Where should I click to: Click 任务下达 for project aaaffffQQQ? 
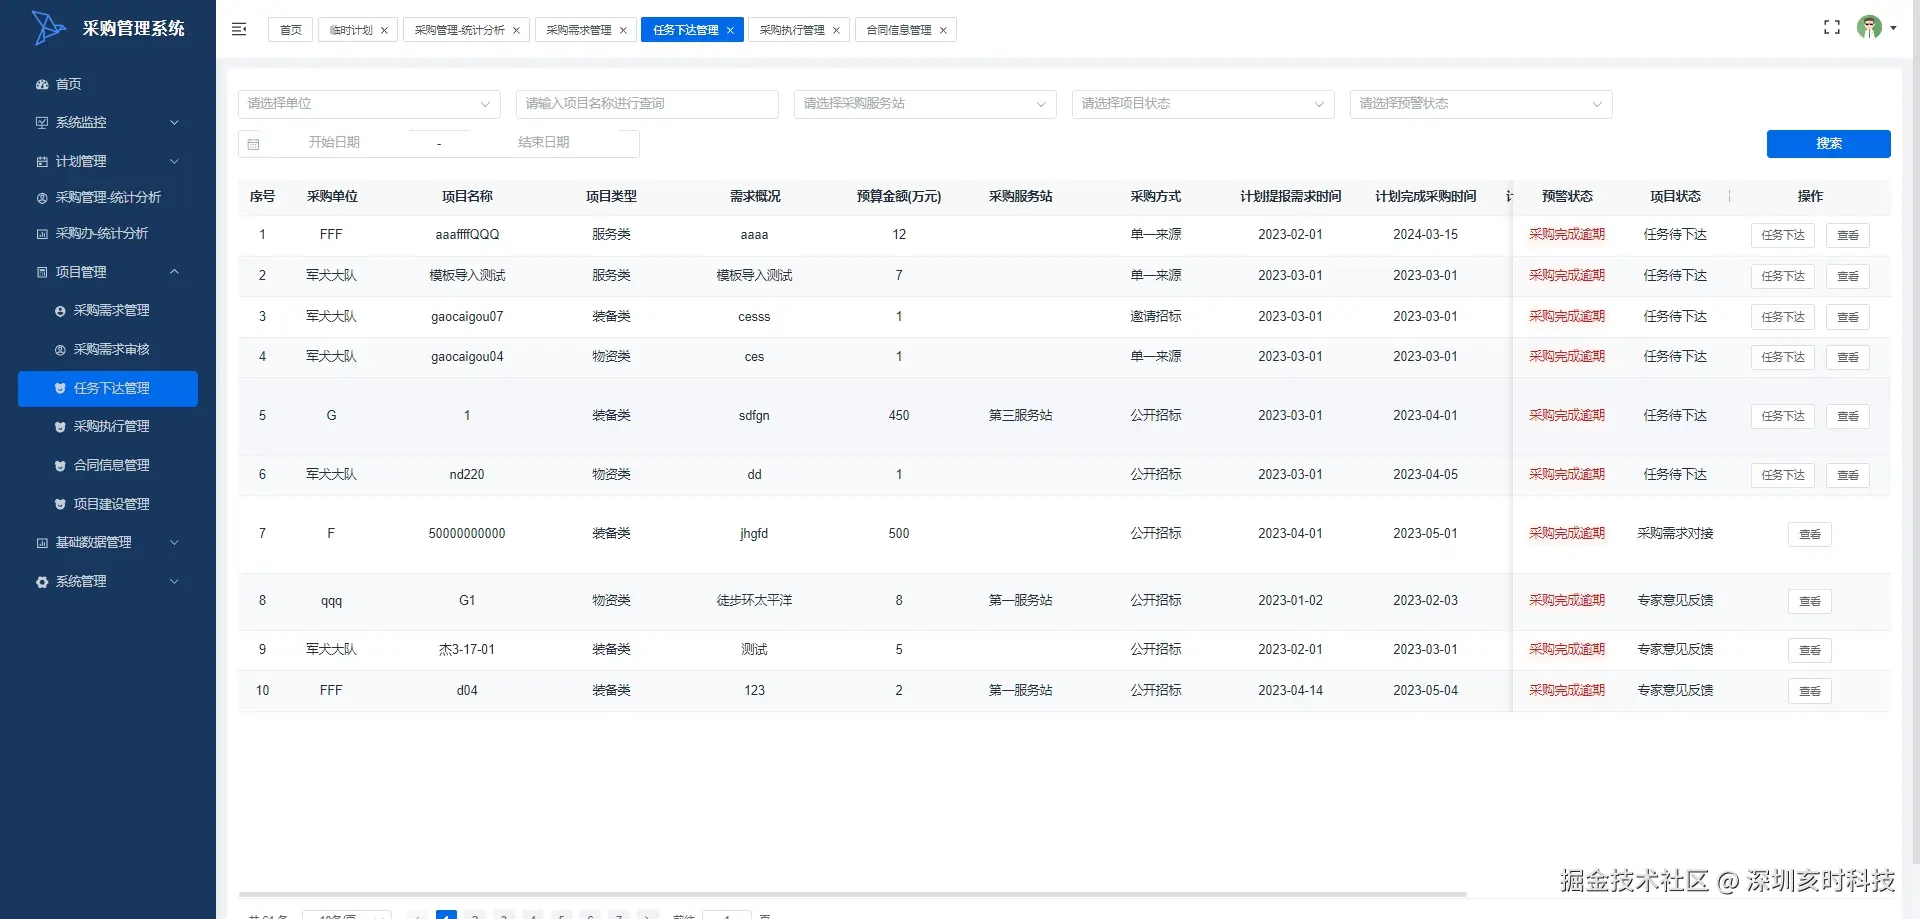coord(1783,236)
